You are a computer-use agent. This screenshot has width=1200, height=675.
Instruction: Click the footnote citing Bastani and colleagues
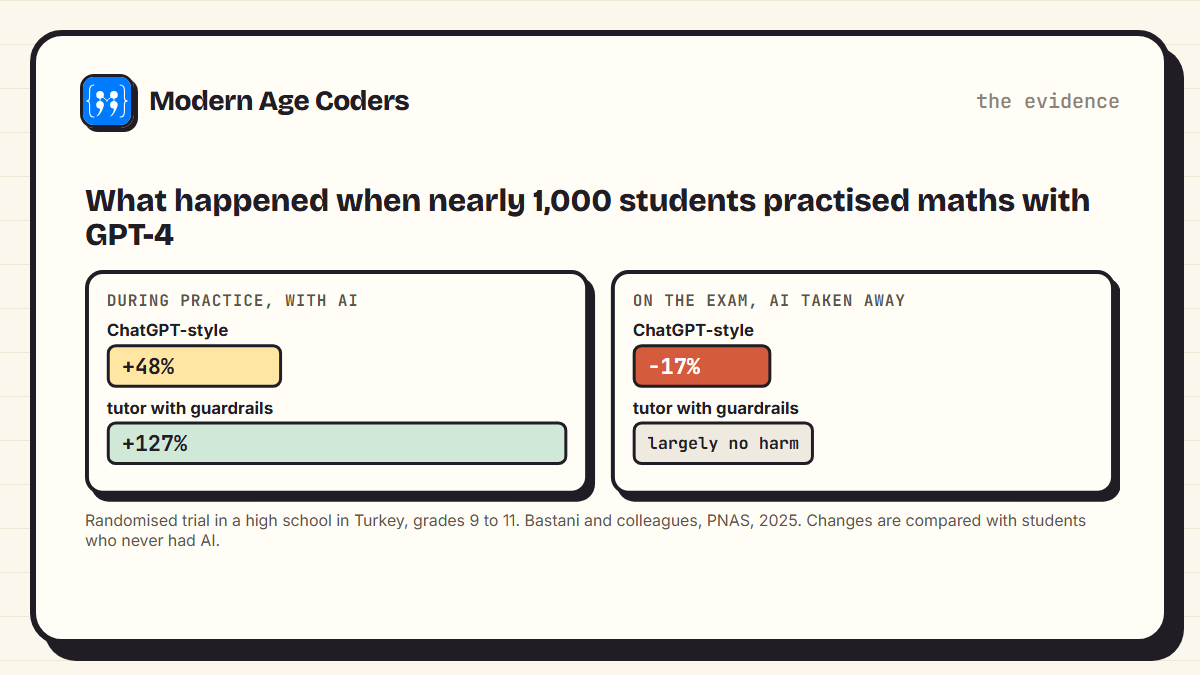(x=585, y=531)
